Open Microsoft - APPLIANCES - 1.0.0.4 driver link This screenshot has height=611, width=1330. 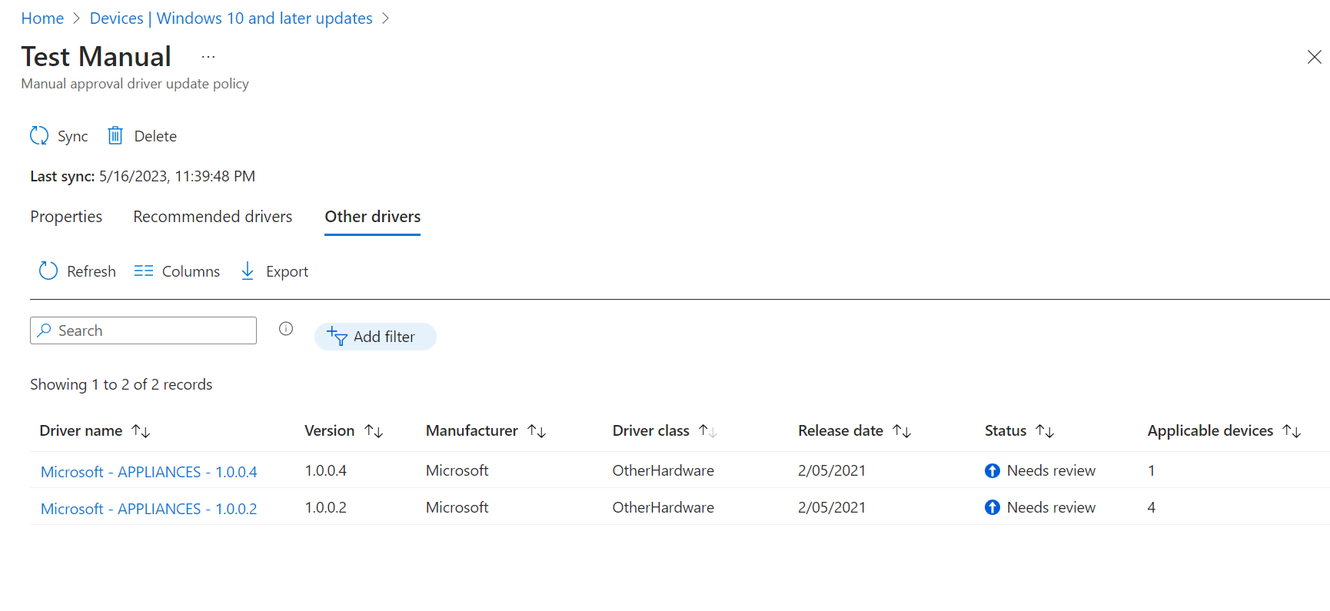149,472
